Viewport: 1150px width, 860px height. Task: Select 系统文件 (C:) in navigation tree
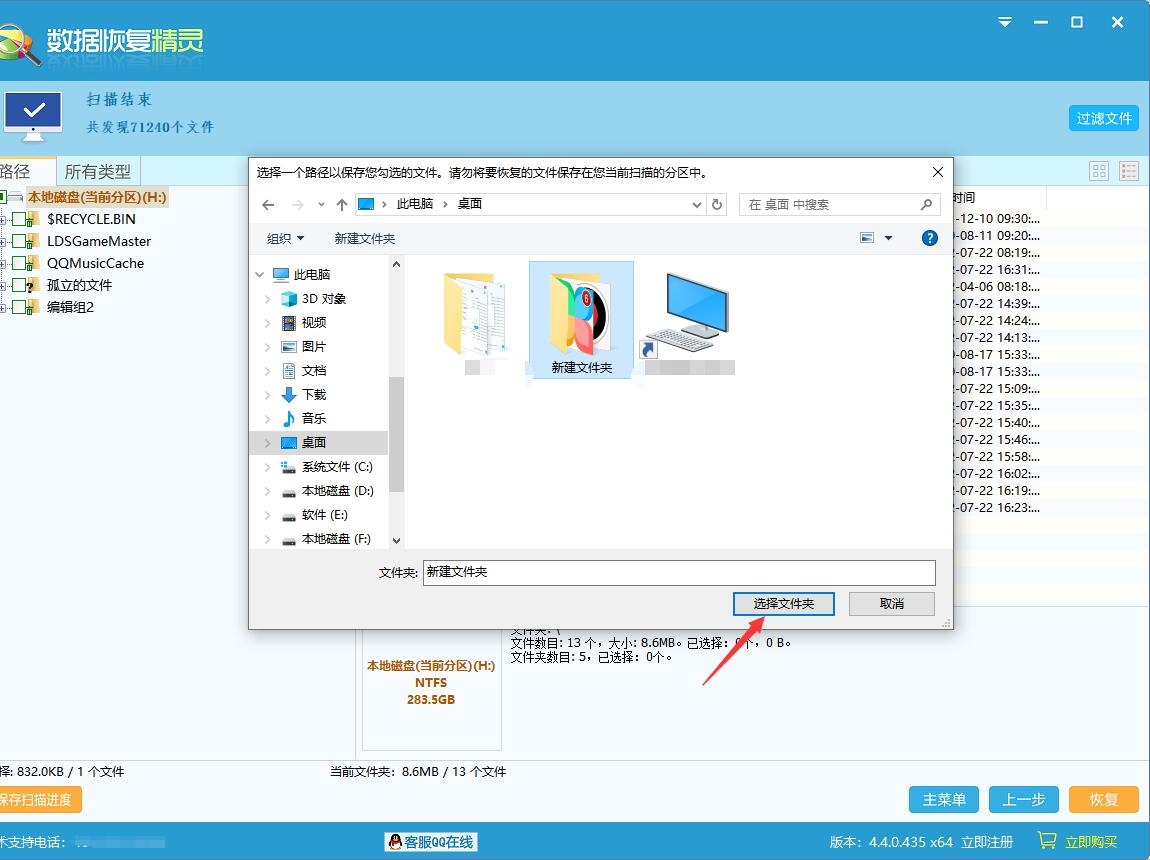pyautogui.click(x=336, y=467)
